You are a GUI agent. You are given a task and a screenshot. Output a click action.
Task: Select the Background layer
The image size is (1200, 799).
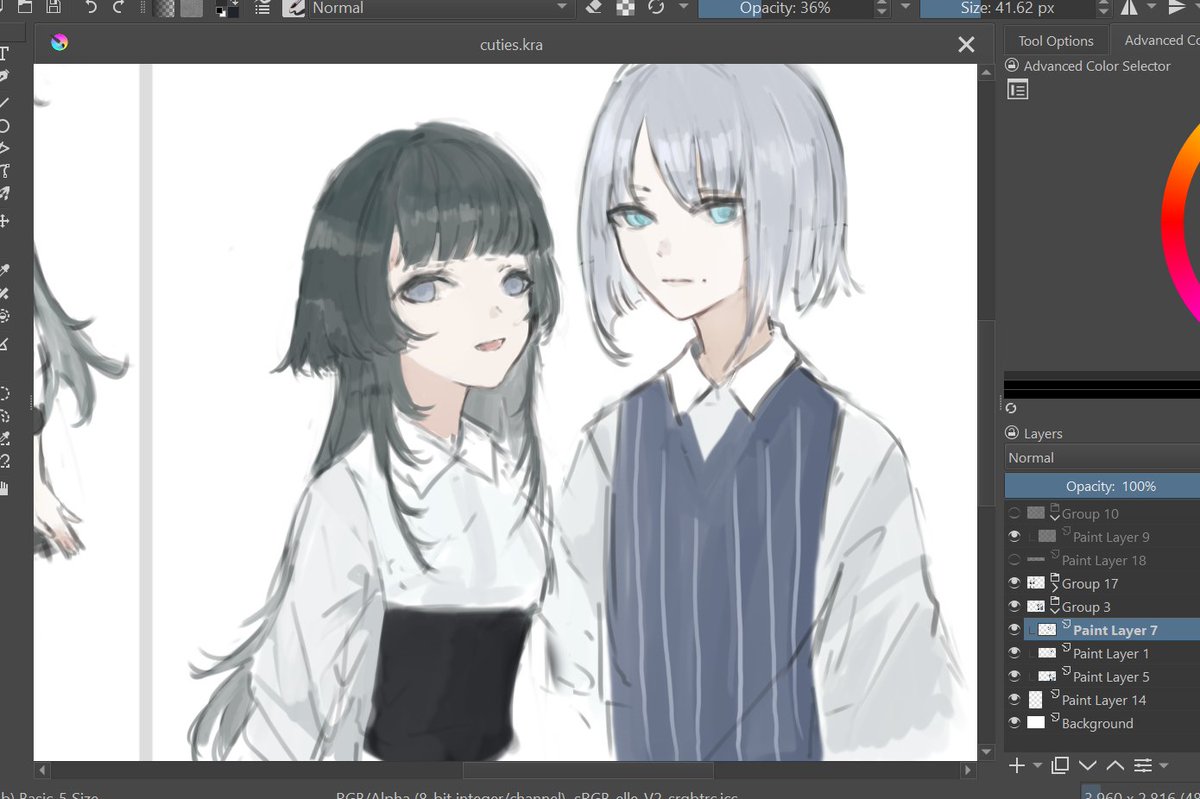1097,723
